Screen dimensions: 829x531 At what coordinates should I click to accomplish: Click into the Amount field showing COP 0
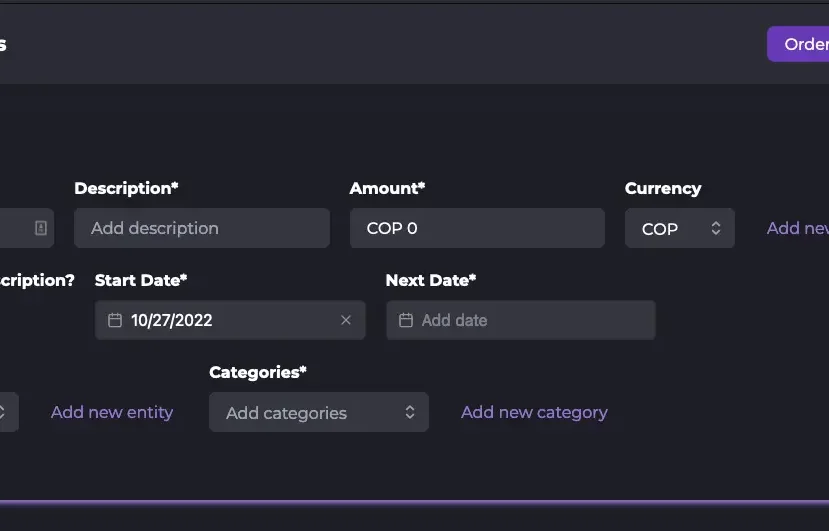tap(477, 228)
